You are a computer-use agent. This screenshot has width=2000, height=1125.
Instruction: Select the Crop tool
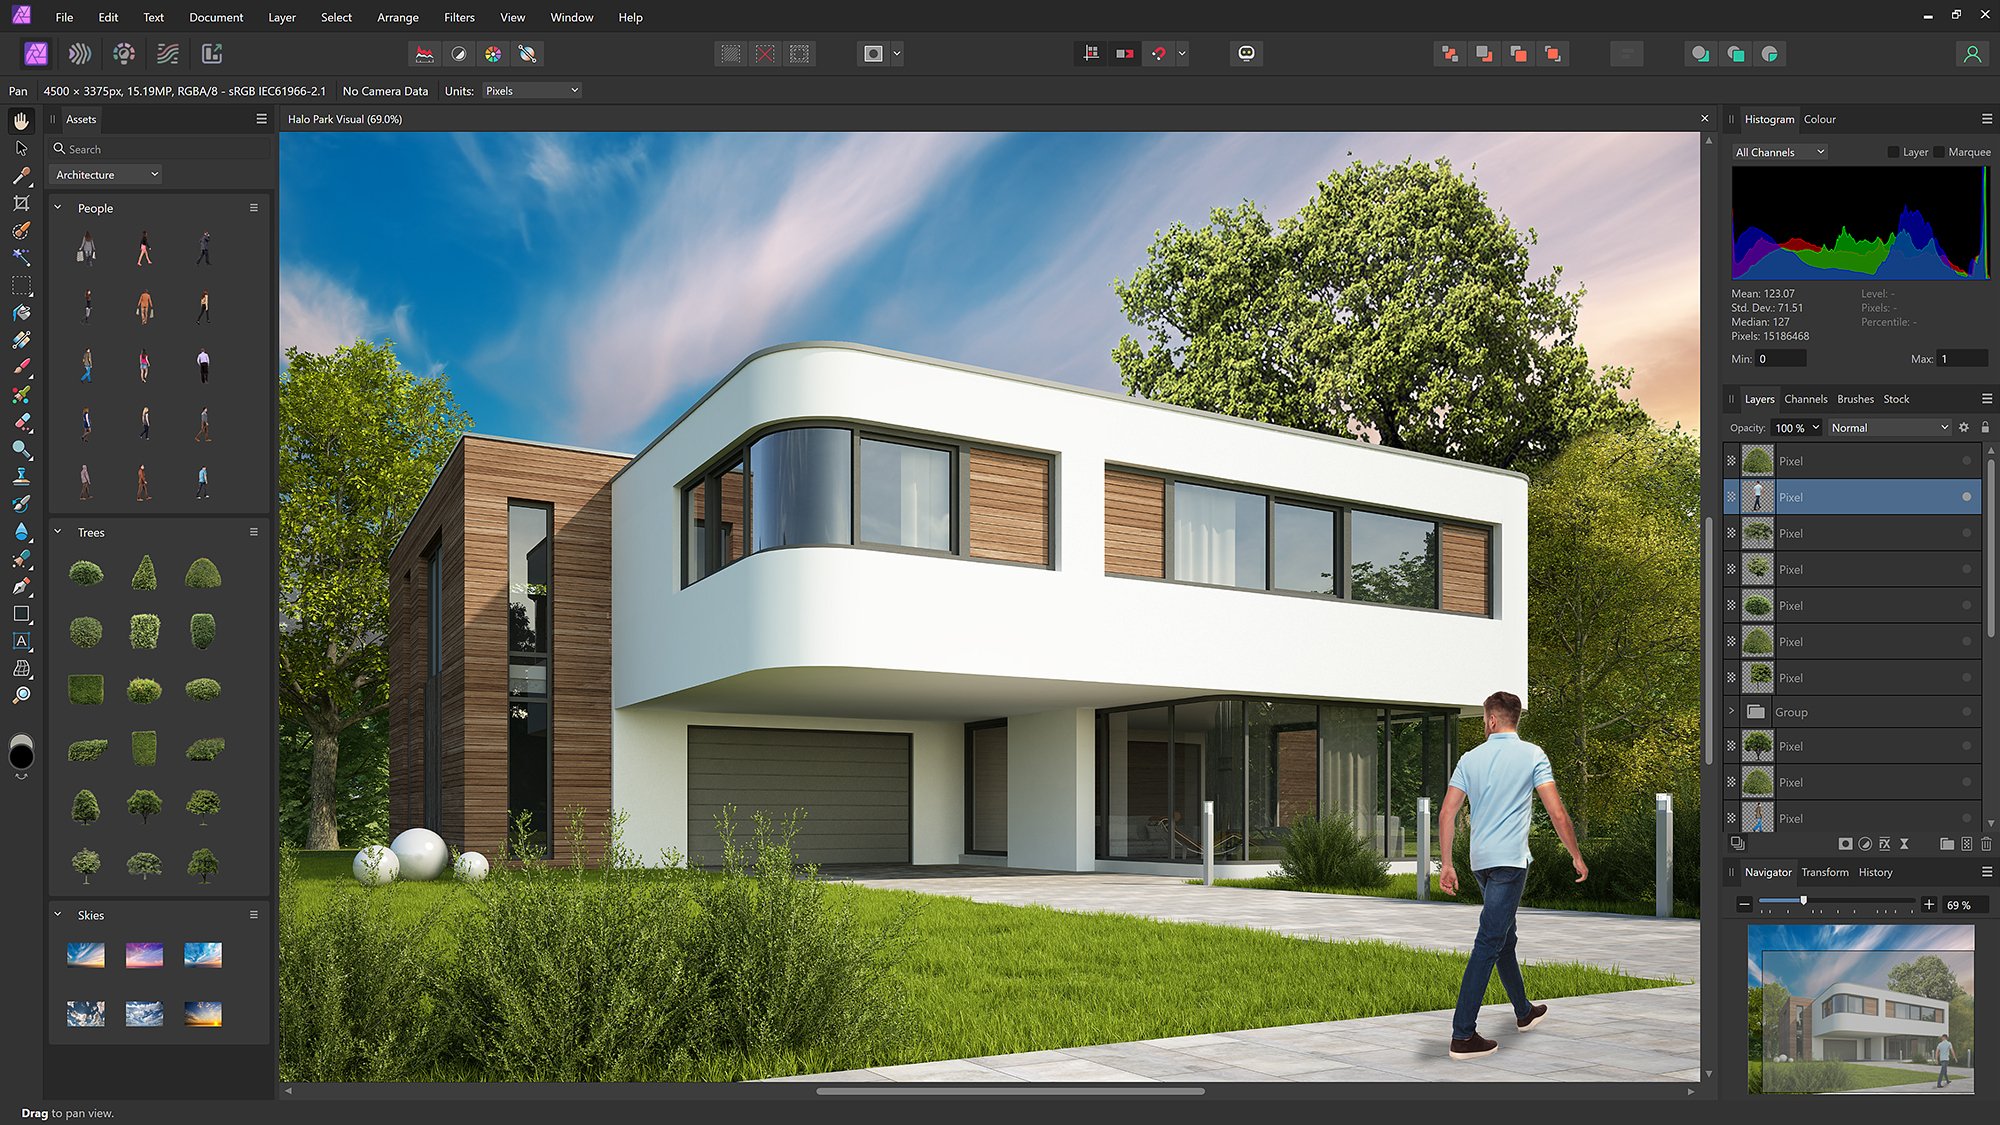[21, 203]
